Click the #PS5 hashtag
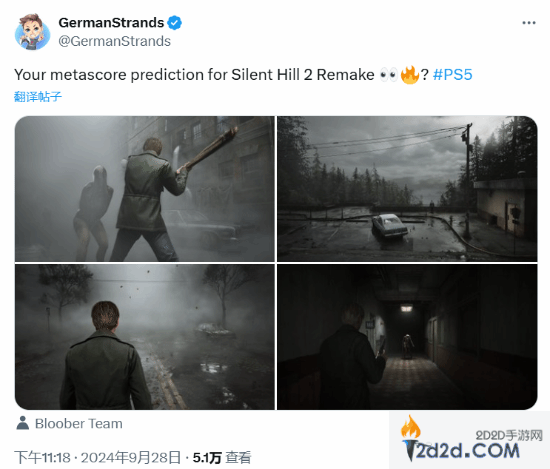 click(x=453, y=75)
